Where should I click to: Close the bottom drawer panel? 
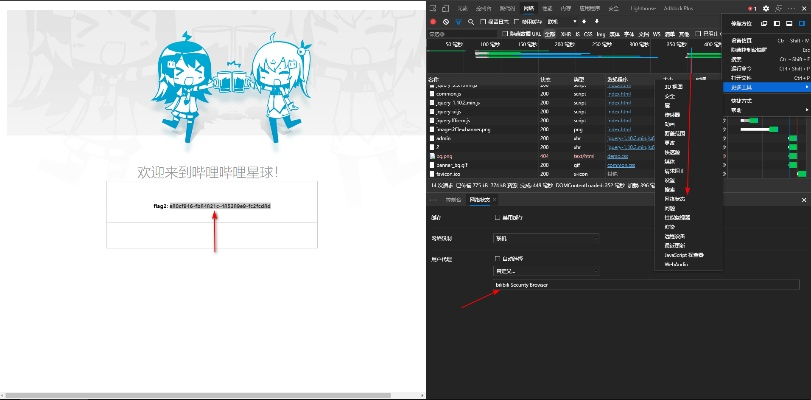[x=804, y=200]
